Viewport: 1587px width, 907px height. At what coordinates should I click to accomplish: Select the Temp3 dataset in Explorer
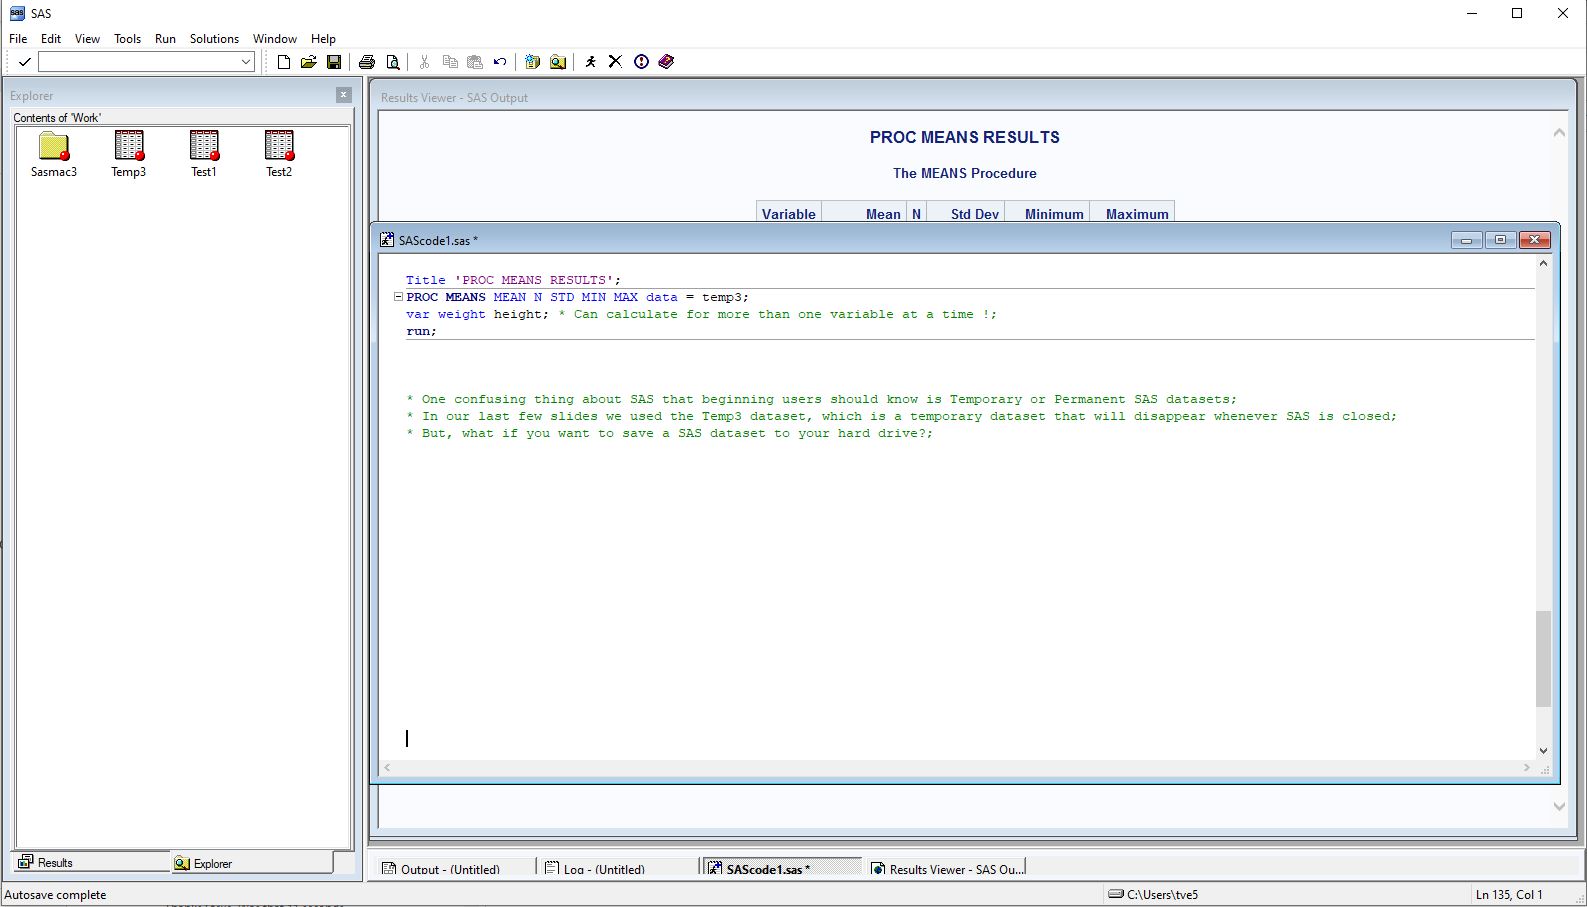[129, 154]
